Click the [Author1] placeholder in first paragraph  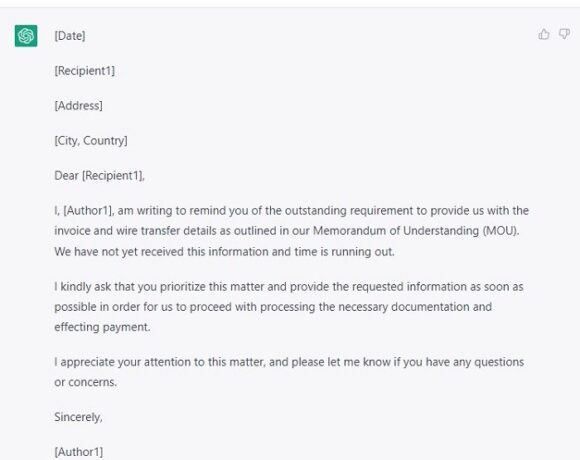(x=89, y=211)
